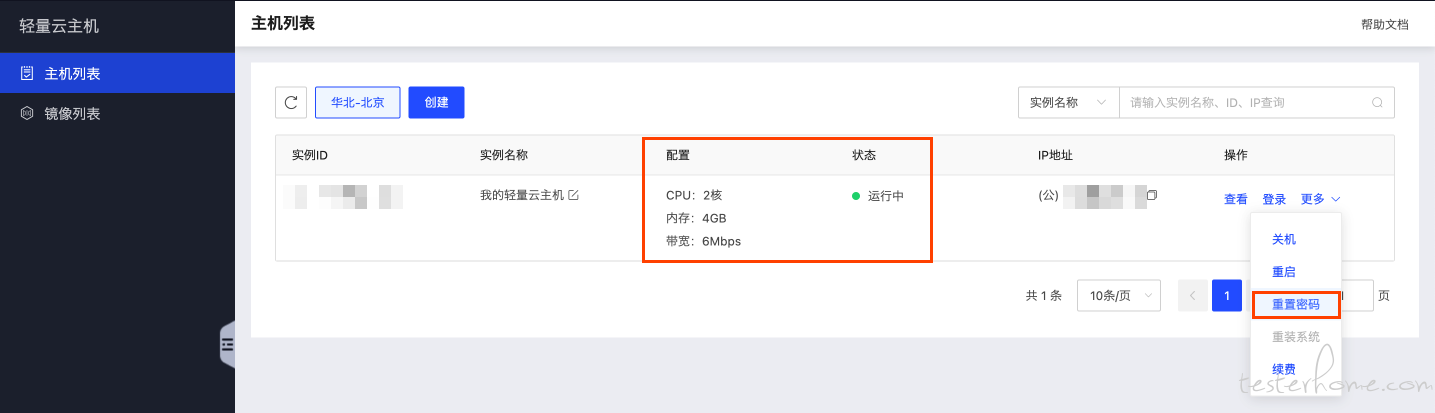Click the search input for instance name
This screenshot has height=413, width=1435.
tap(1245, 102)
